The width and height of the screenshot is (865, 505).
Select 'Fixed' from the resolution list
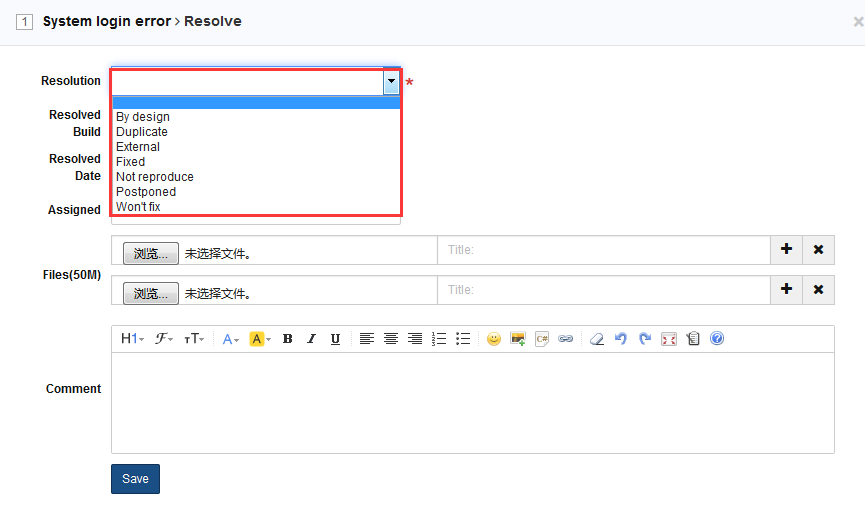click(130, 162)
